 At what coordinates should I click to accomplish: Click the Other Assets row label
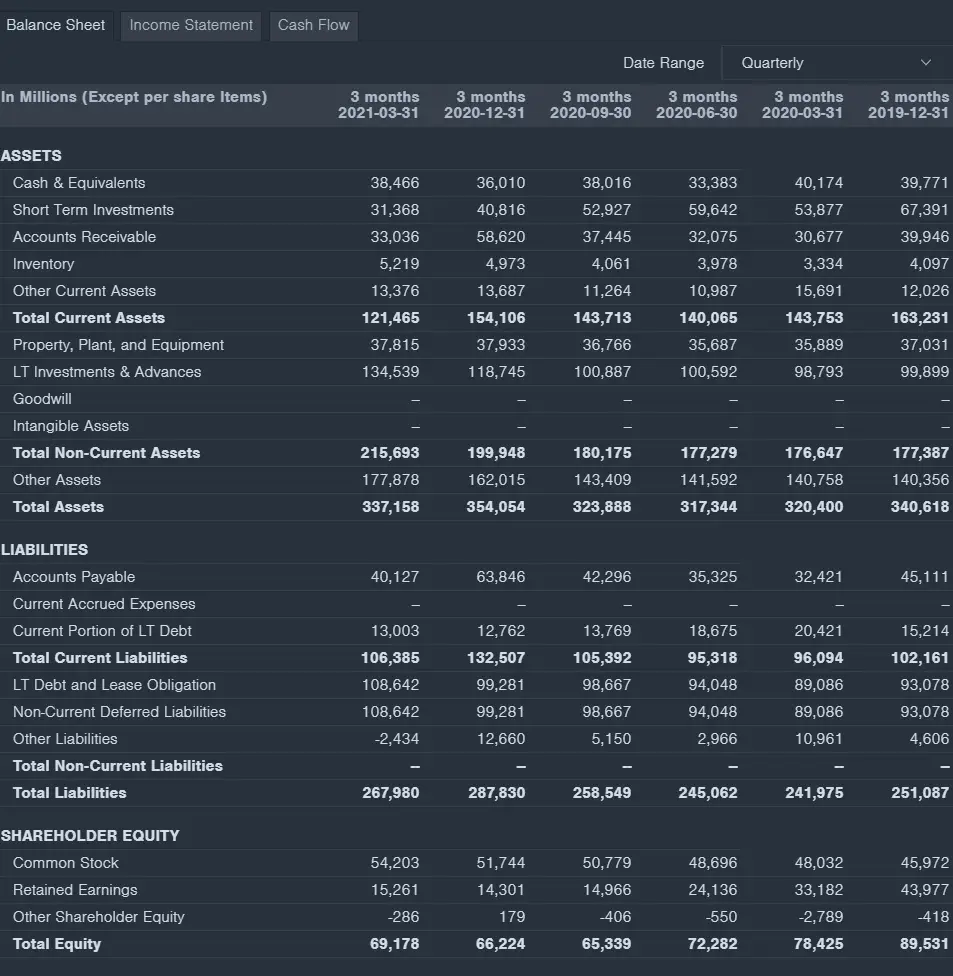(x=57, y=480)
